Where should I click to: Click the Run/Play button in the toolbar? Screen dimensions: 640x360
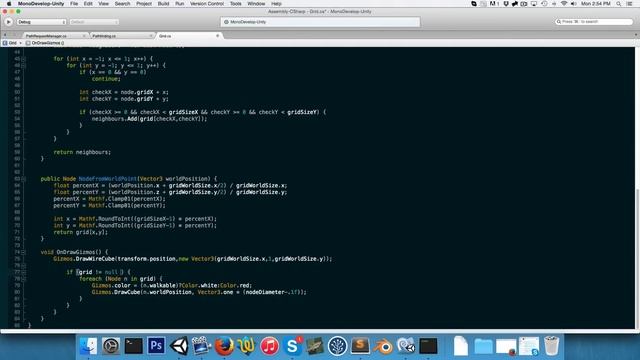(x=9, y=22)
